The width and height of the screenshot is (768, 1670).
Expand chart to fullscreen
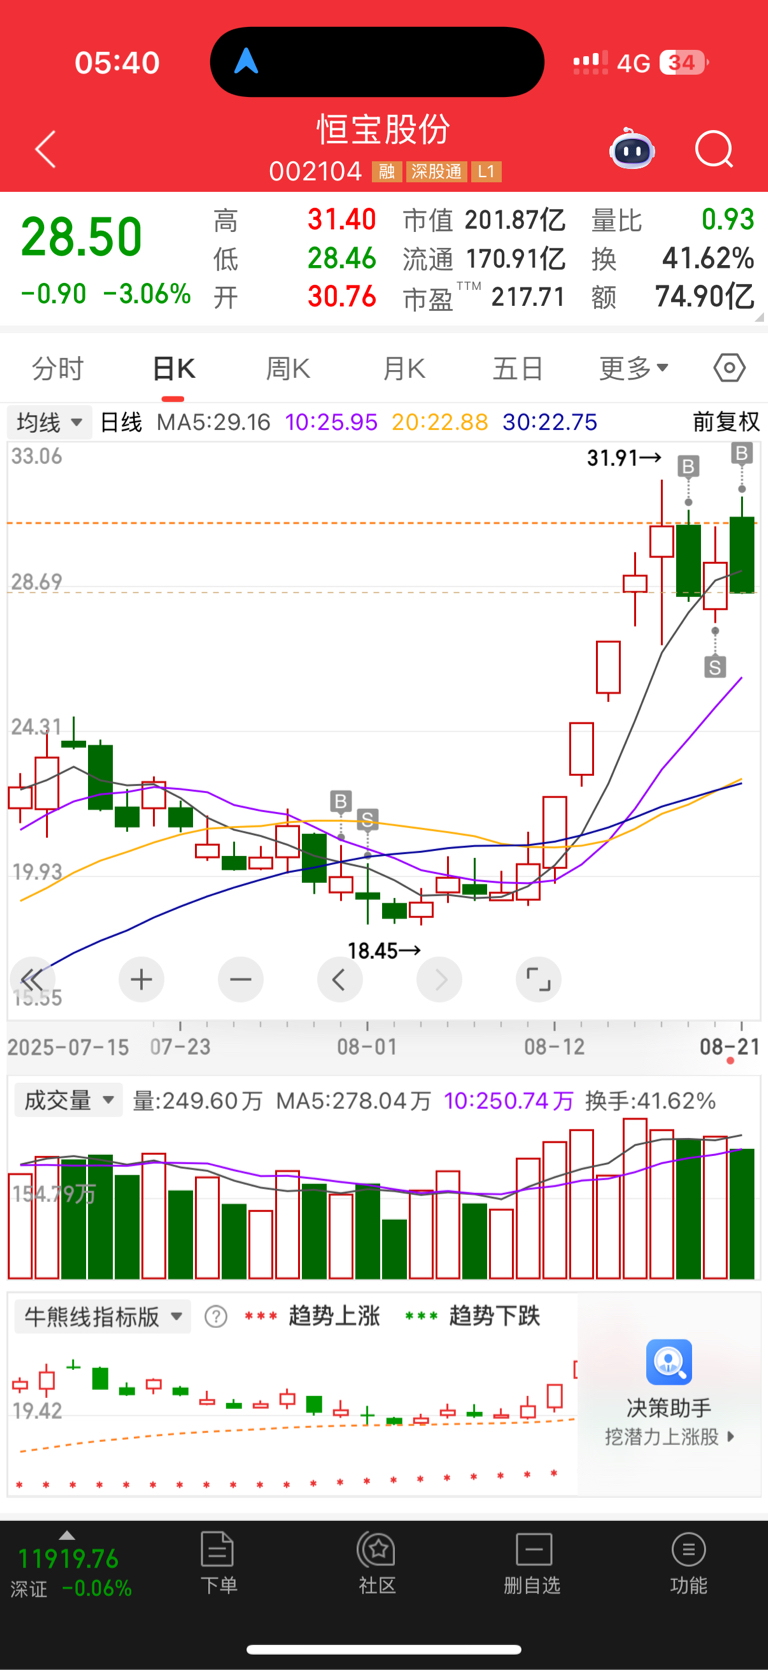(538, 980)
